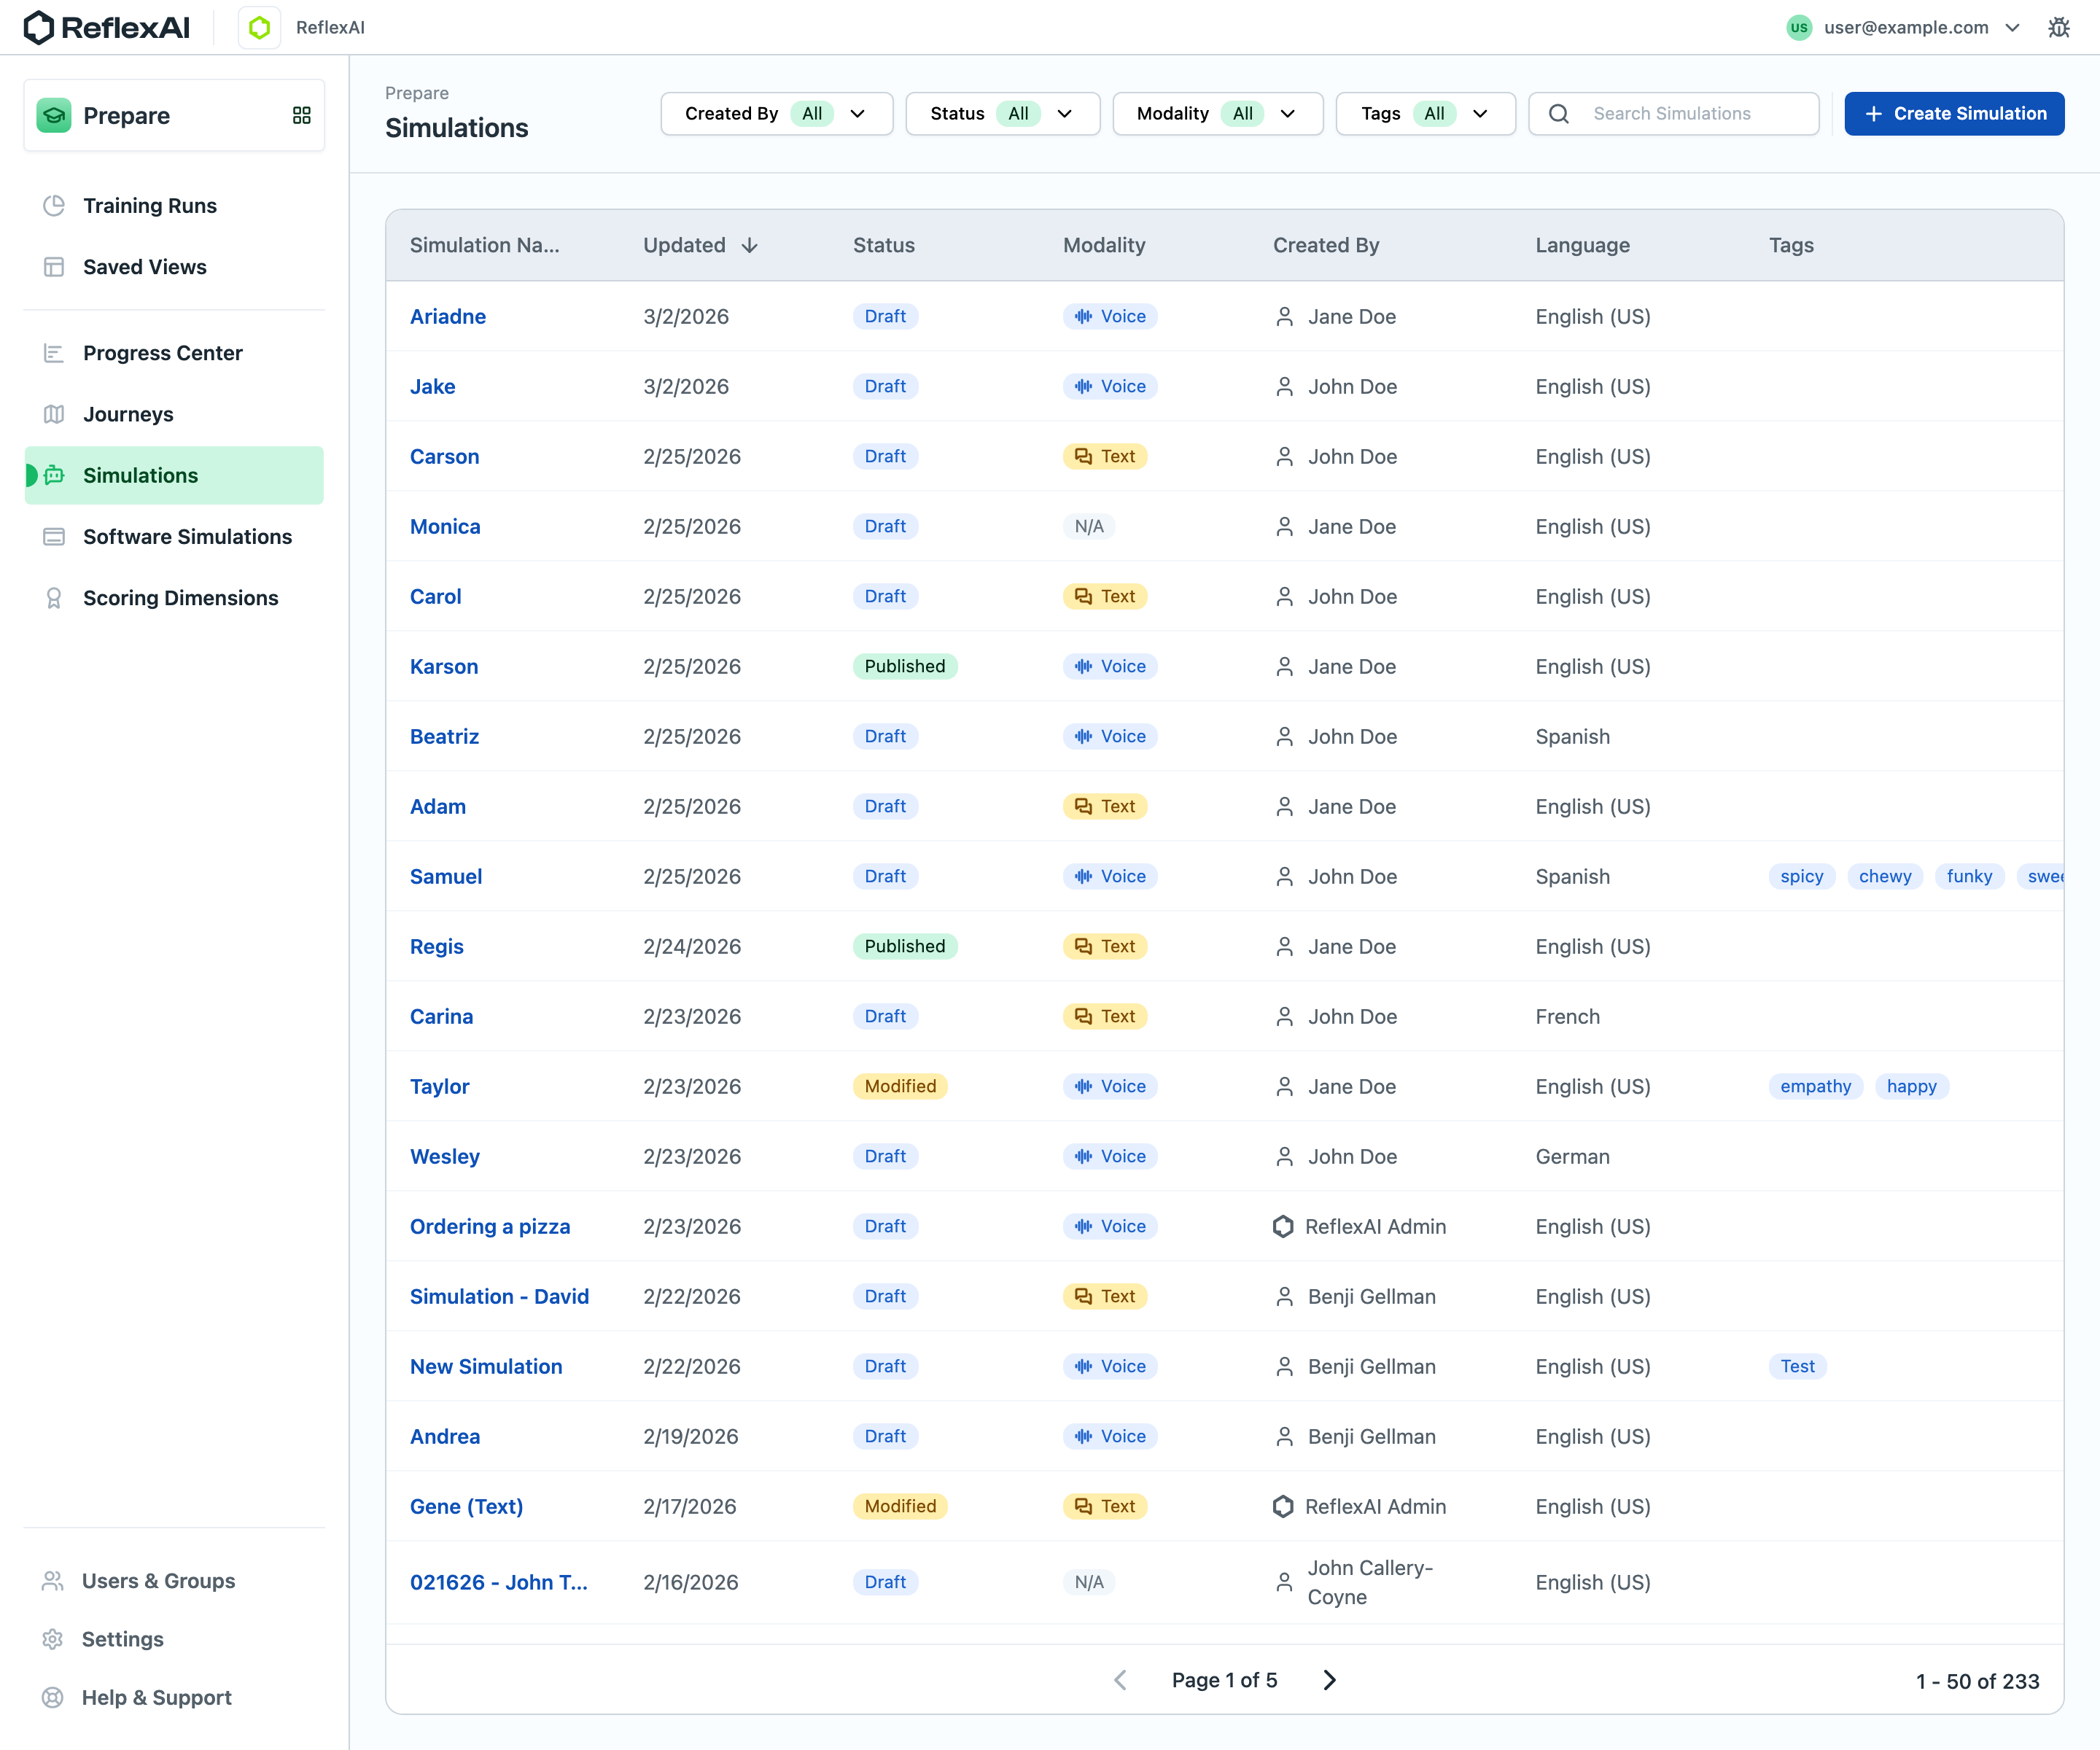This screenshot has width=2100, height=1750.
Task: Open the Tags filter dropdown
Action: tap(1425, 114)
